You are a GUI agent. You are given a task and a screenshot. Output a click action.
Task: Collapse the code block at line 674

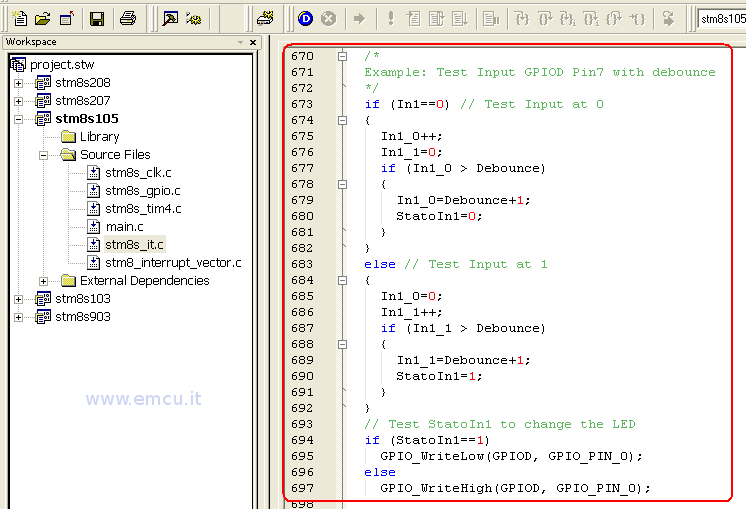[x=342, y=120]
